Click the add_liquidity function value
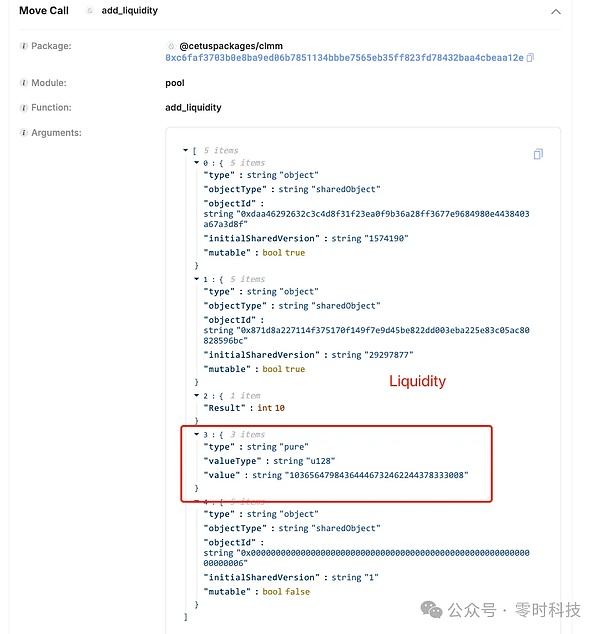Viewport: 600px width, 634px height. [193, 107]
